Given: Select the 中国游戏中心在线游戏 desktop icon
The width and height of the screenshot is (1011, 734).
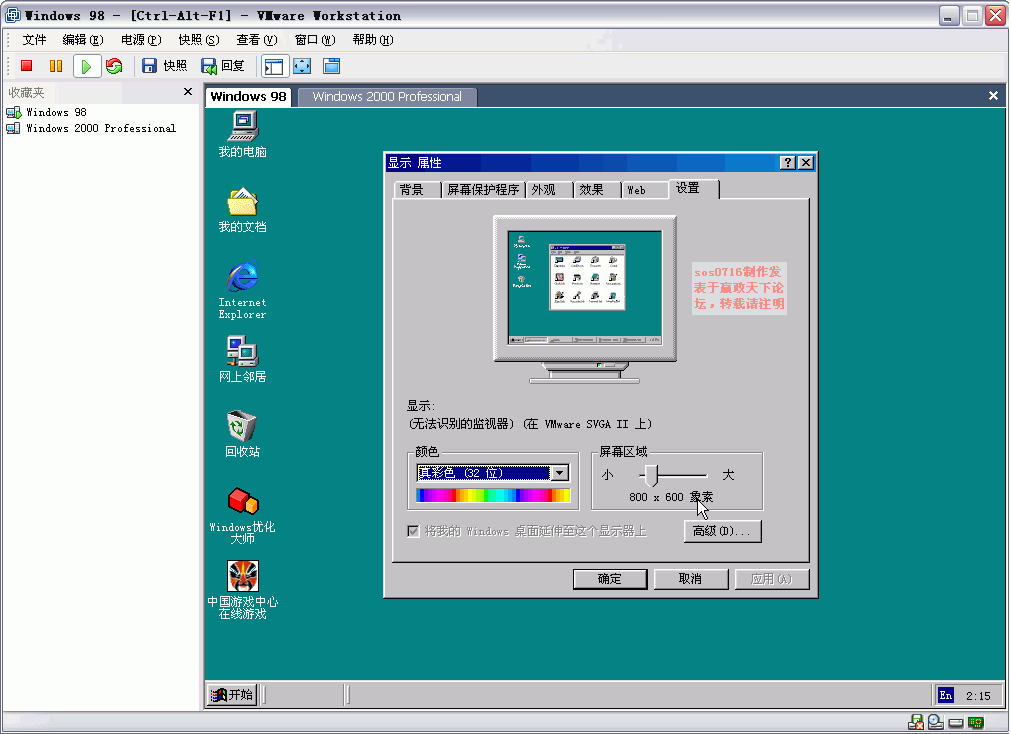Looking at the screenshot, I should coord(242,590).
